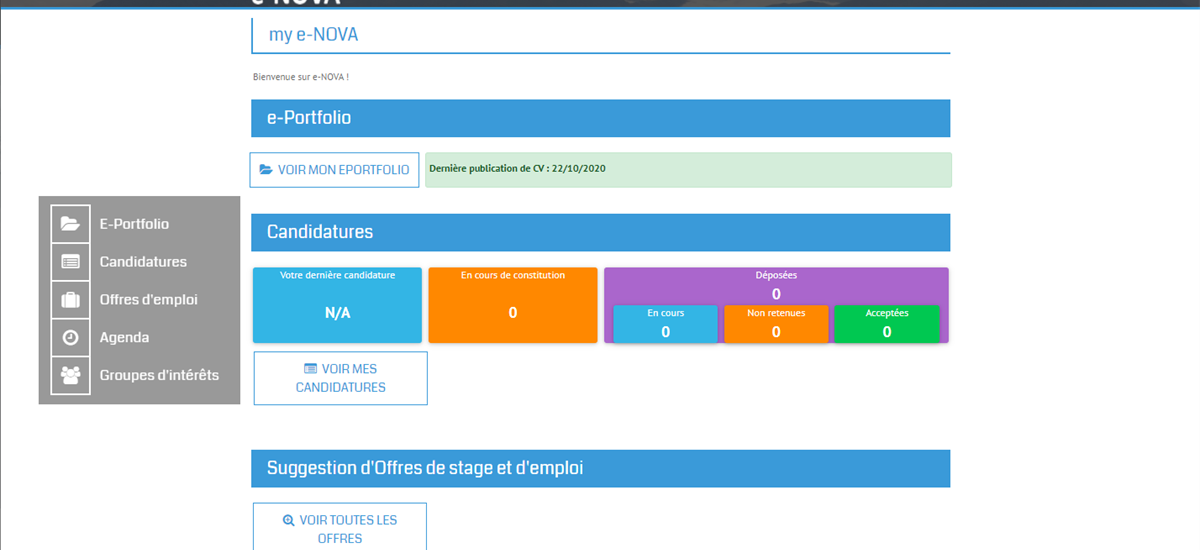Viewport: 1200px width, 550px height.
Task: Select the green Acceptées status box
Action: [887, 324]
